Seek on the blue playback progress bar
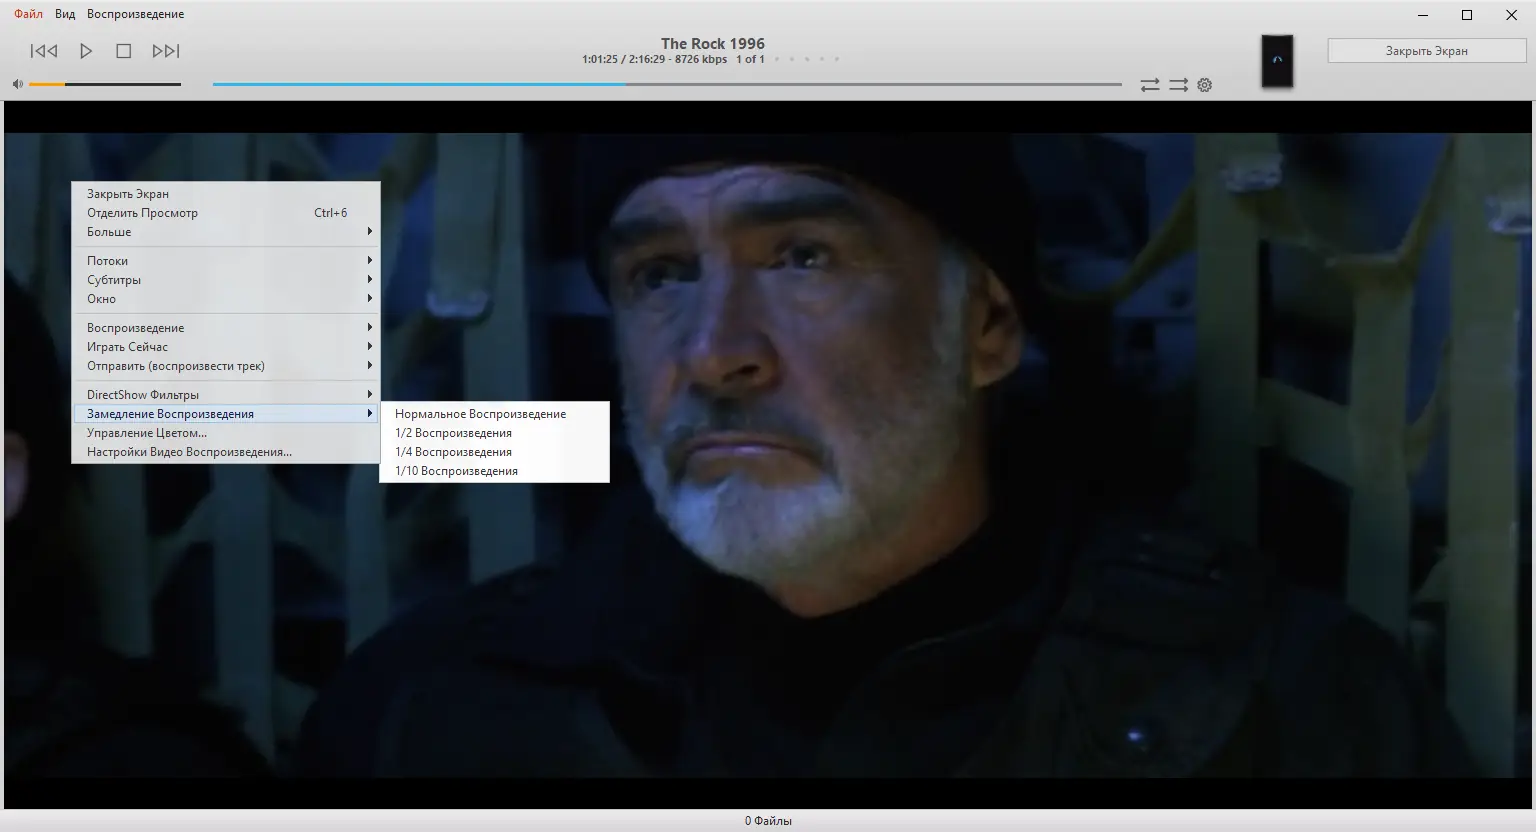This screenshot has height=832, width=1536. (x=667, y=84)
